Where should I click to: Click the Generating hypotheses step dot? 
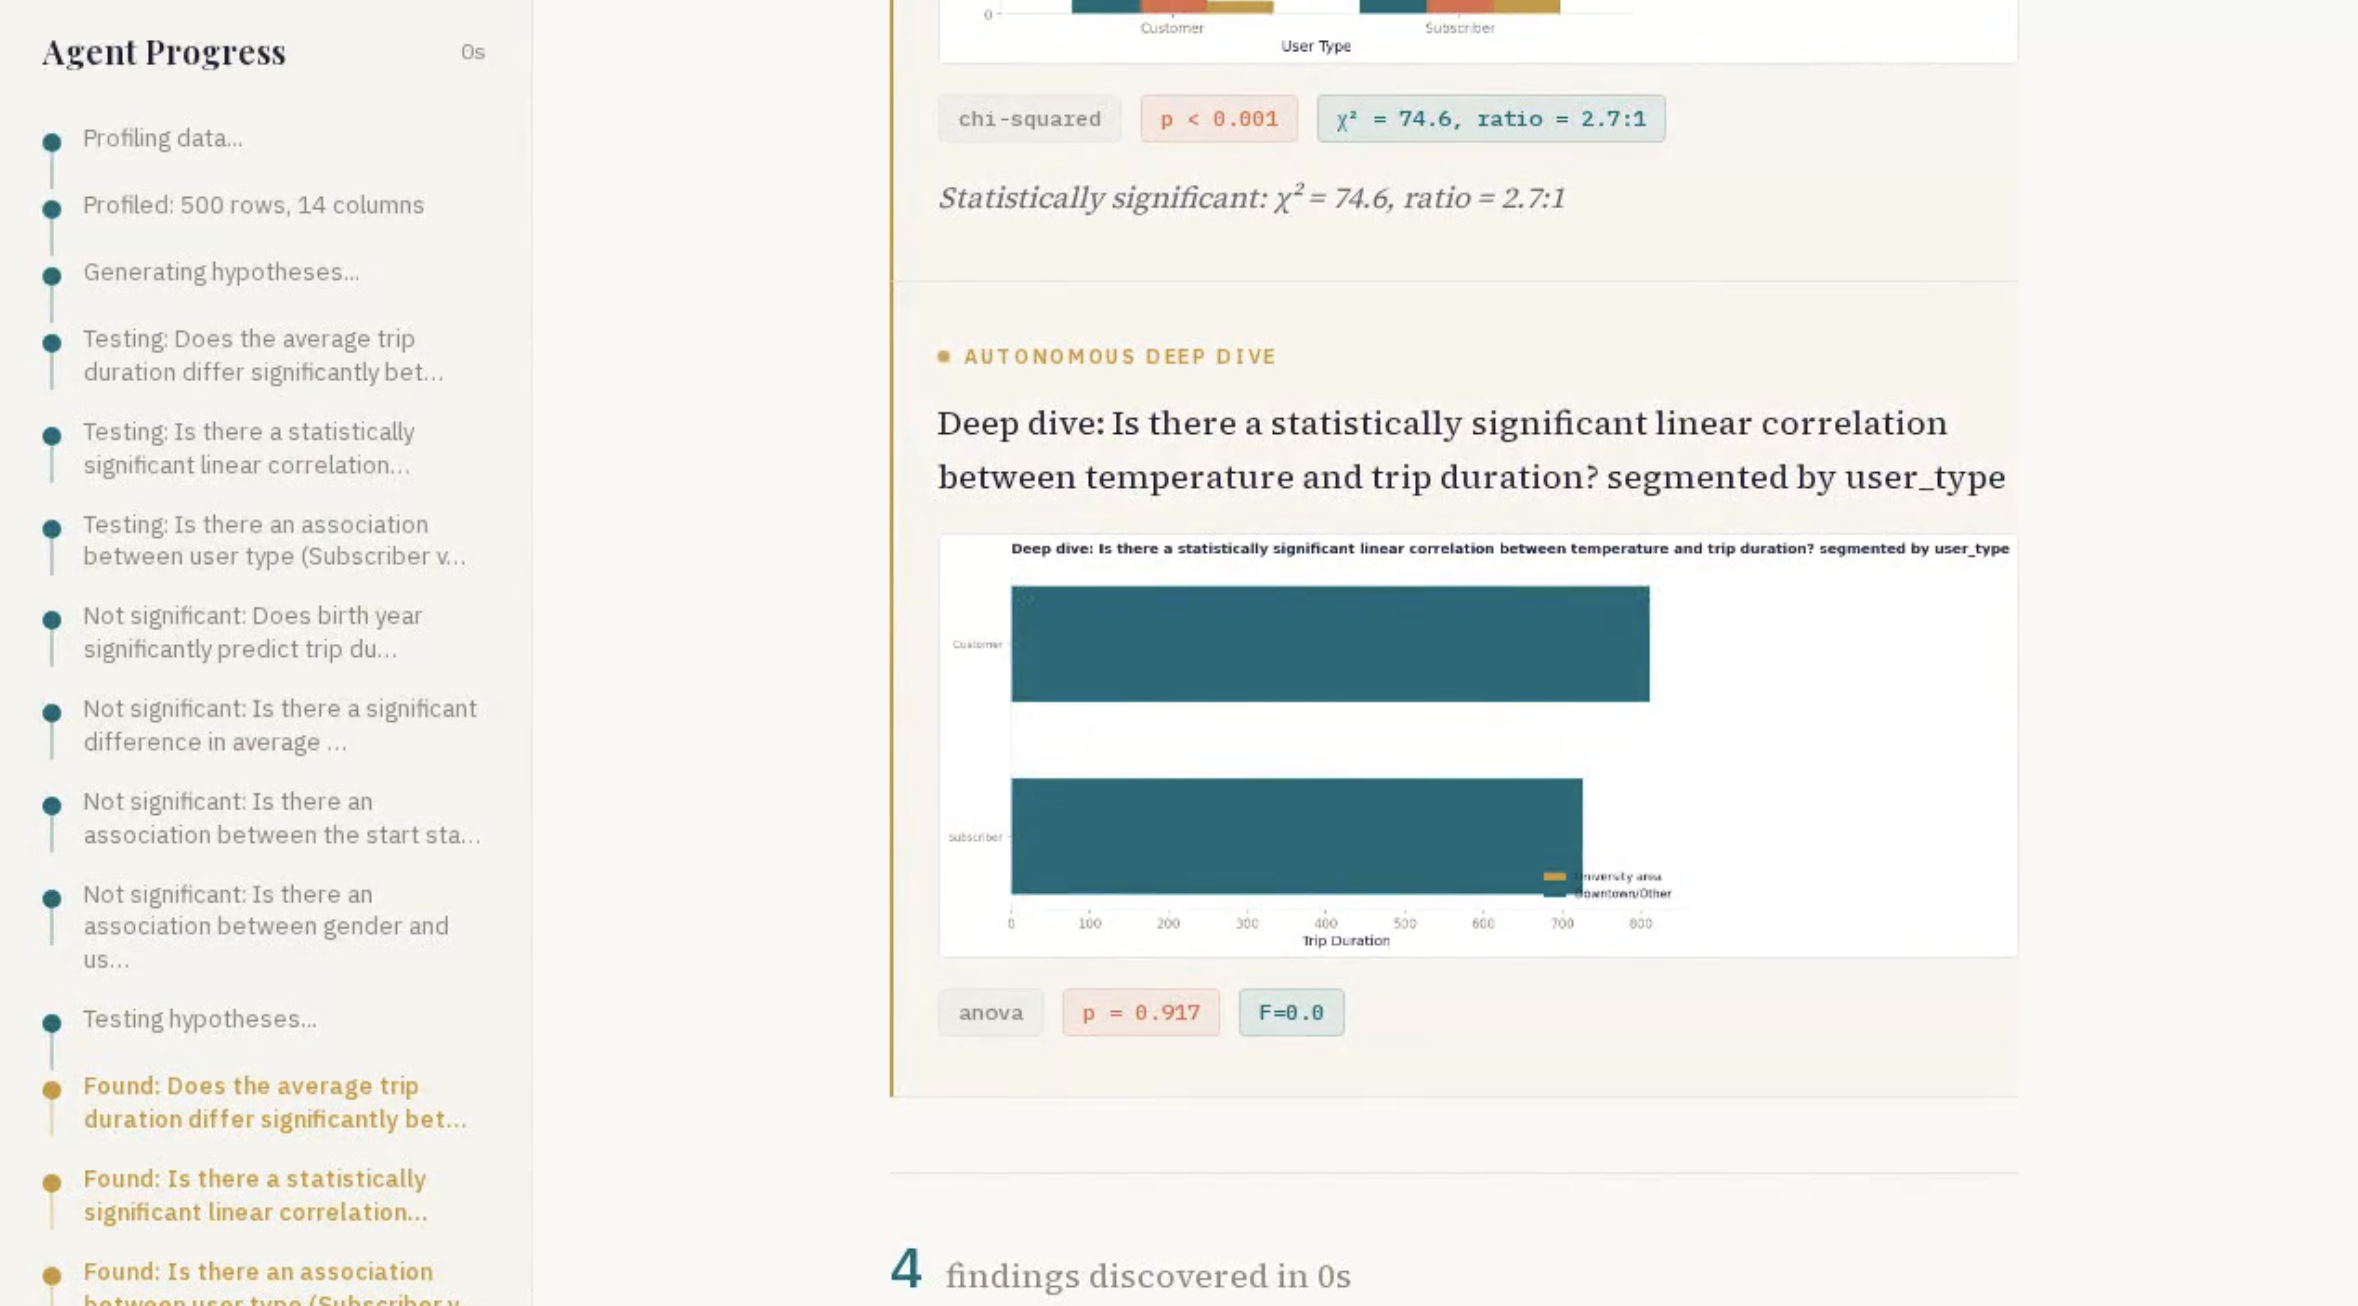tap(52, 276)
